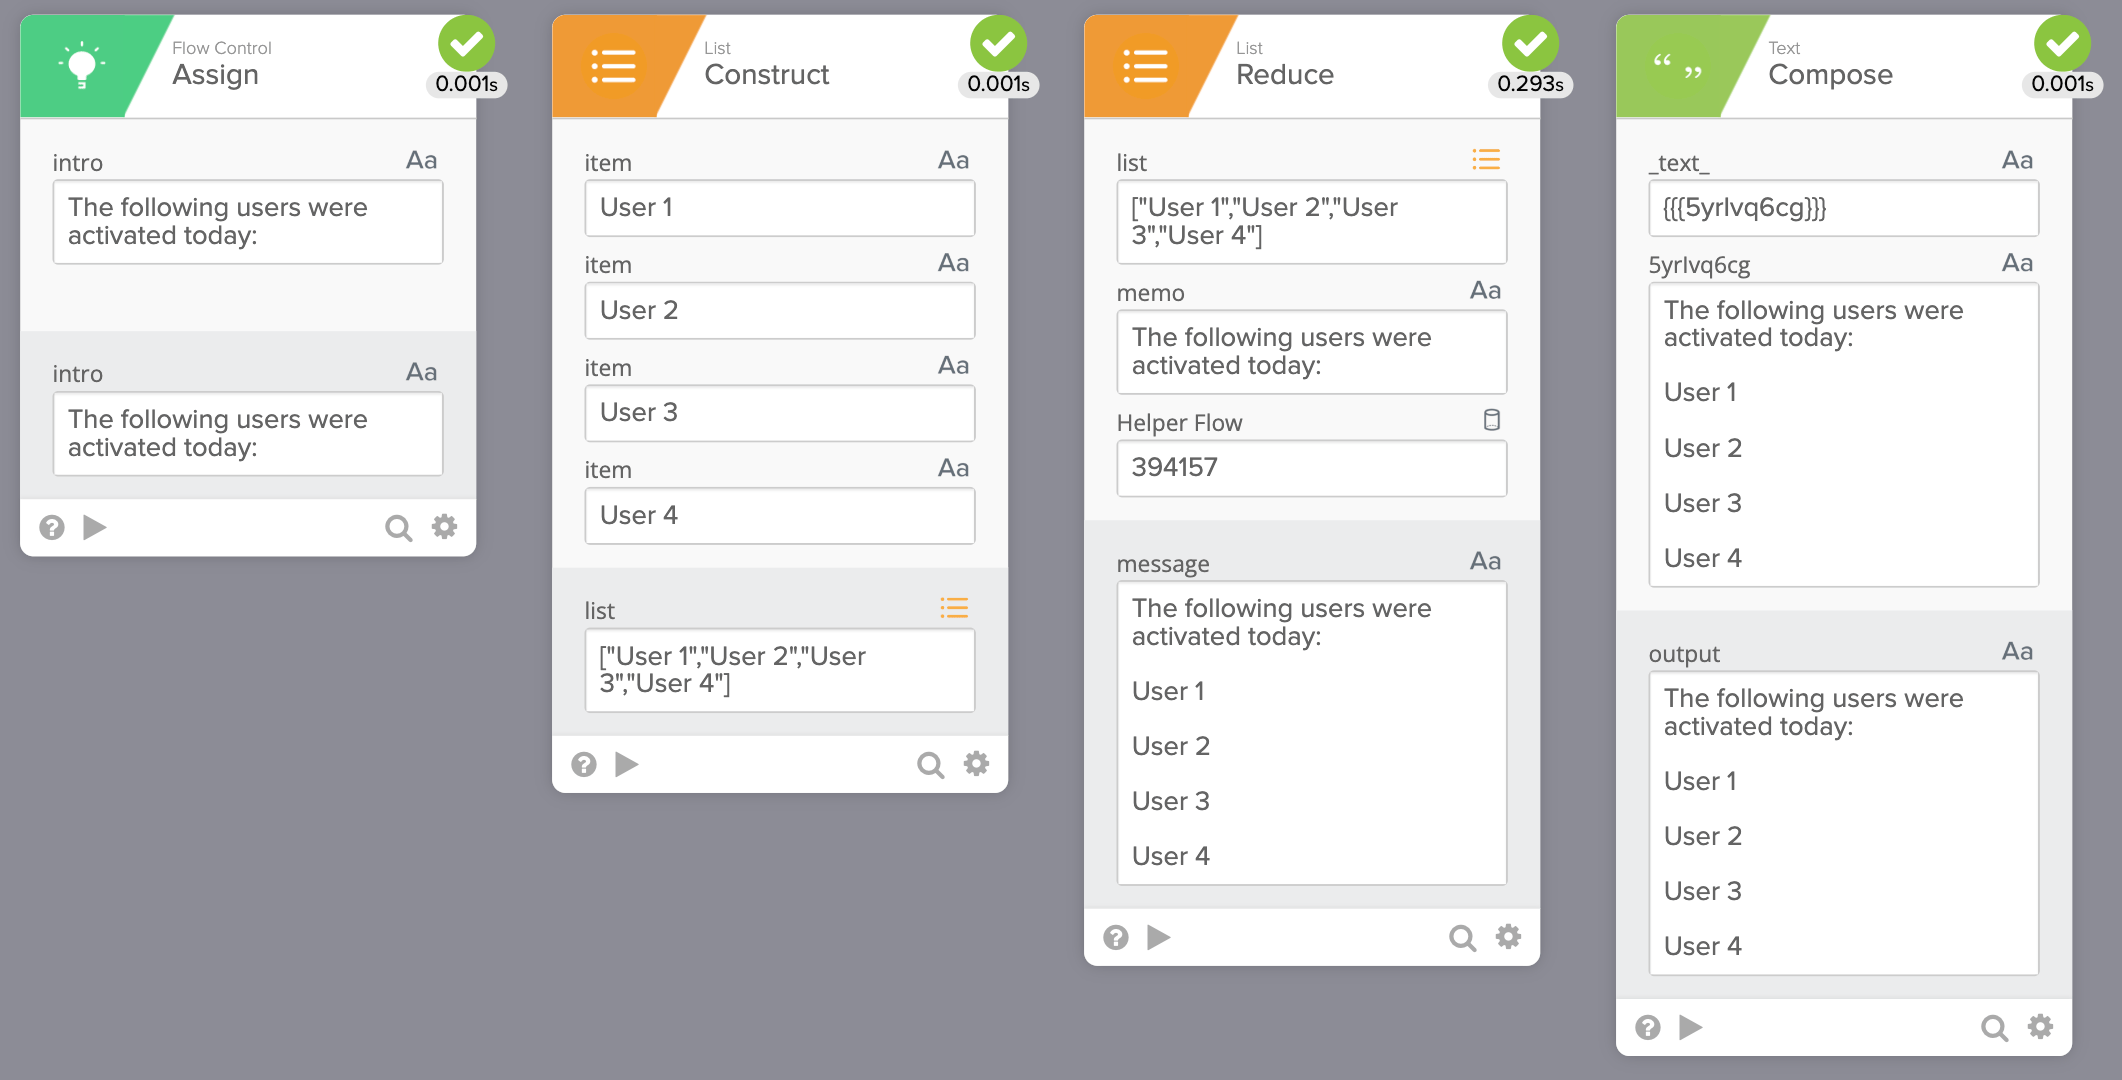The height and width of the screenshot is (1080, 2122).
Task: Click inside the Helper Flow 394157 field
Action: tap(1311, 467)
